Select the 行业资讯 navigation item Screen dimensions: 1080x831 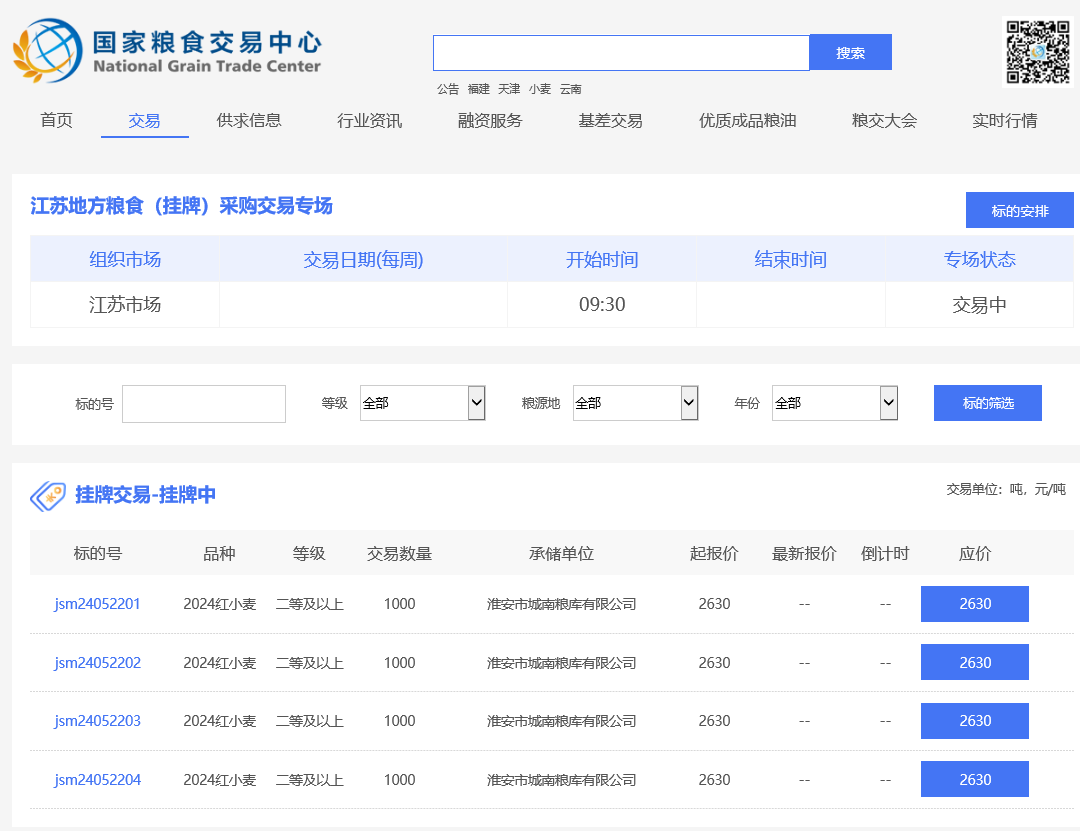369,121
